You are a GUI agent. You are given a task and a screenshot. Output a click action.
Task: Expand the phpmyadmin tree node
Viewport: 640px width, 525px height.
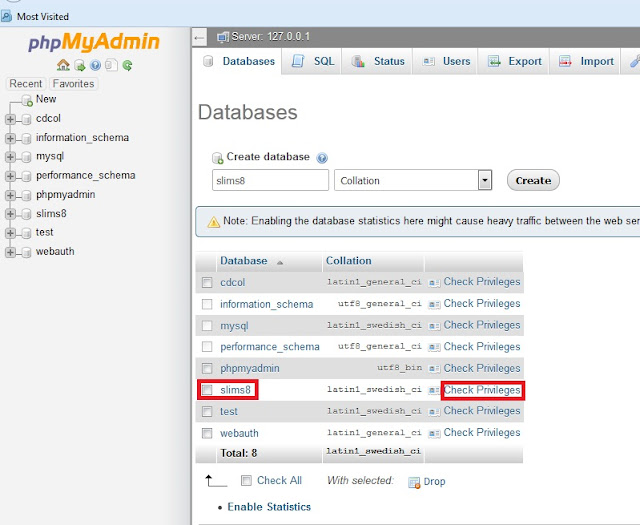click(11, 195)
